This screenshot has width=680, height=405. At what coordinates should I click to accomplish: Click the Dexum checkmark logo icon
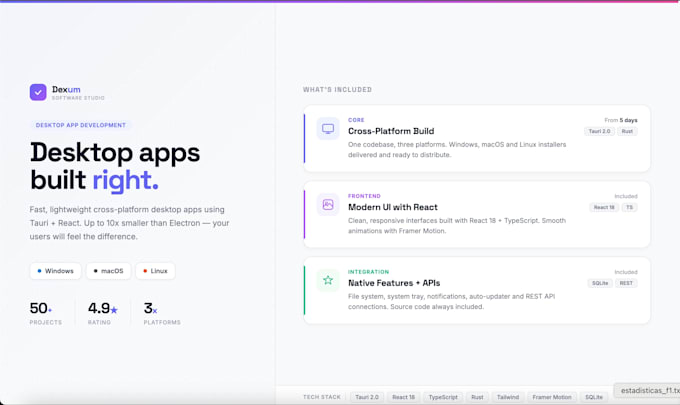coord(38,92)
